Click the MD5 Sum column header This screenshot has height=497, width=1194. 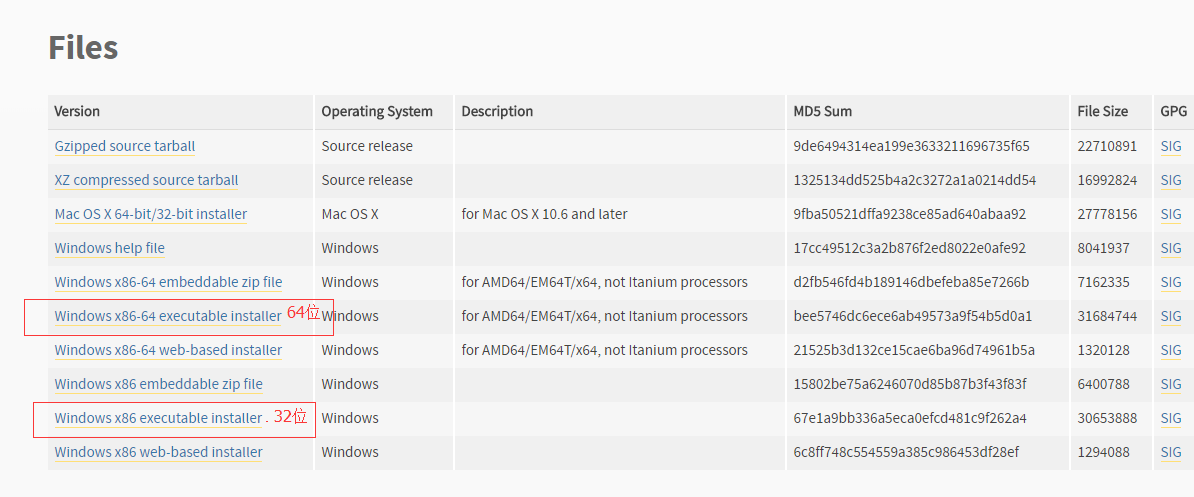822,111
